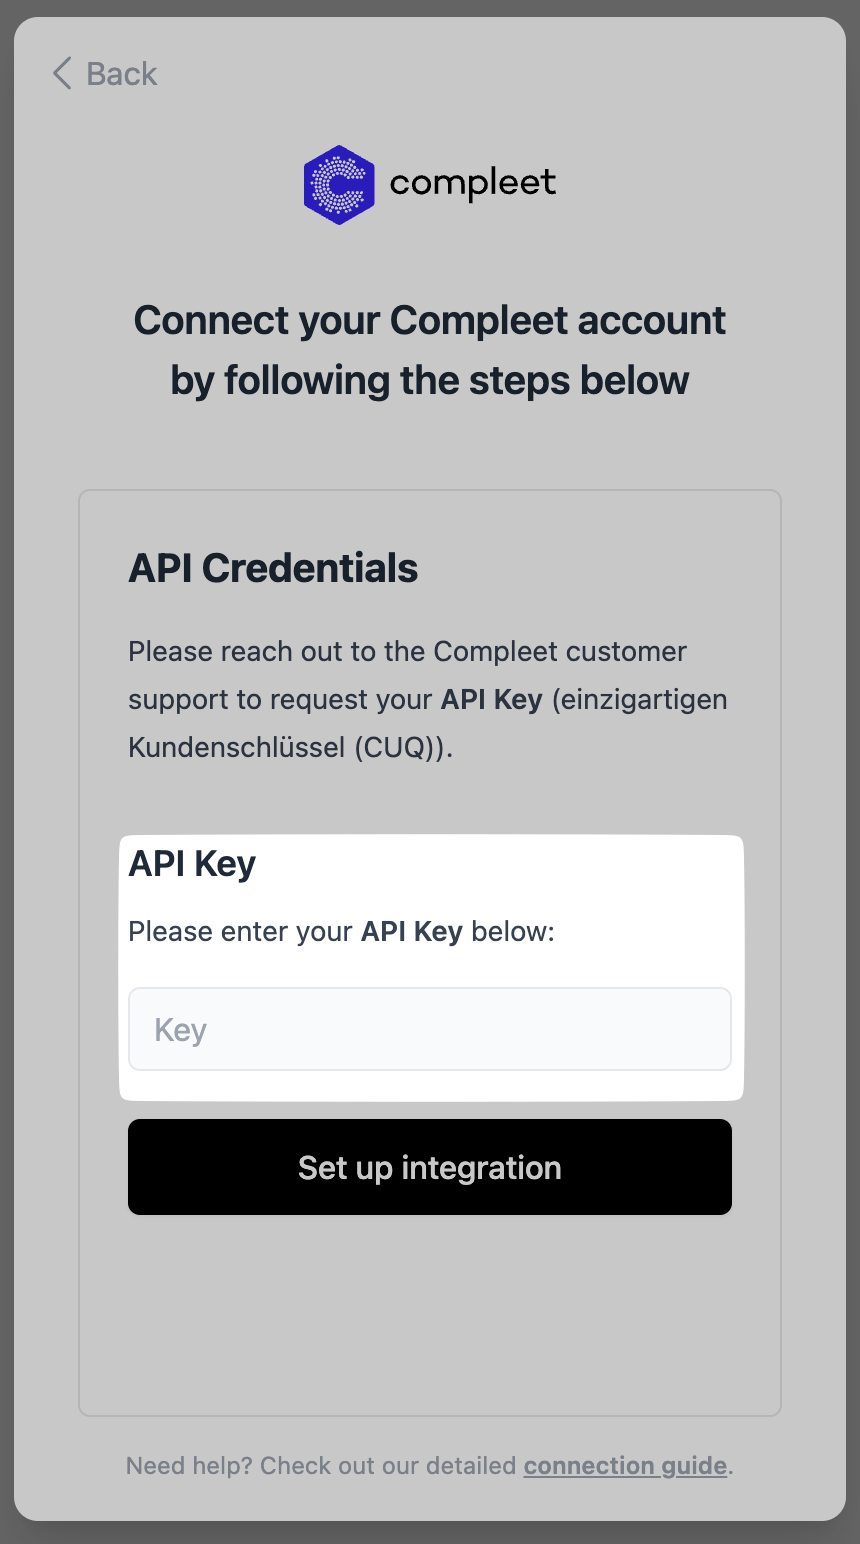Open the connection guide link
The height and width of the screenshot is (1544, 860).
tap(625, 1466)
